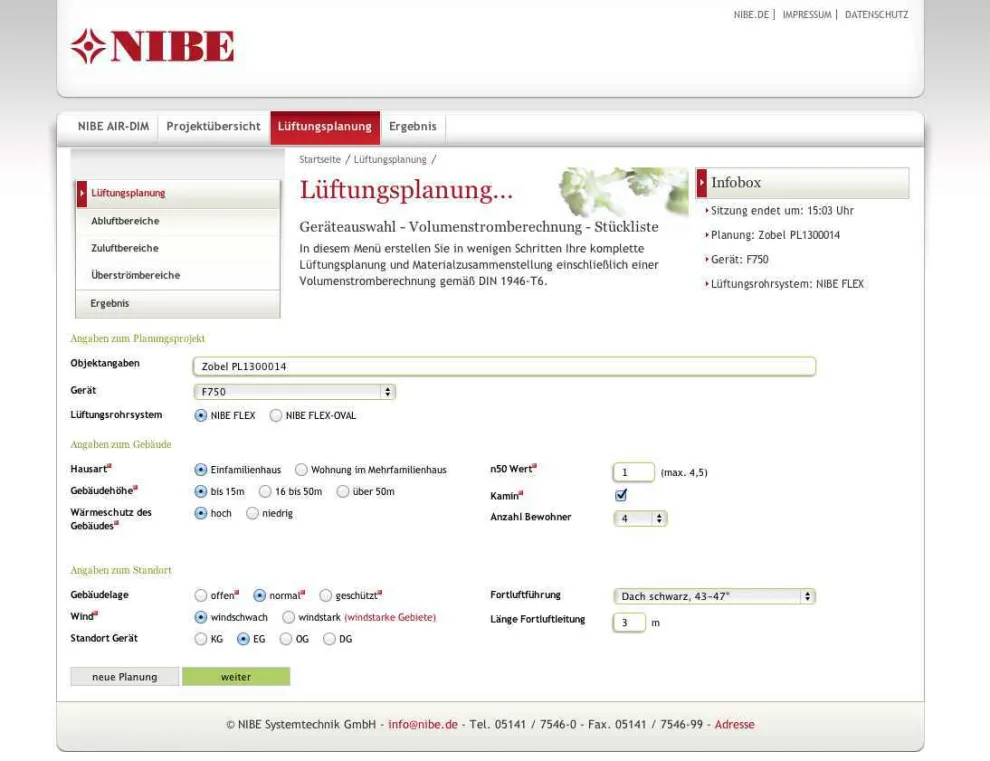
Task: Open the Anzahl Bewohner dropdown
Action: tap(640, 518)
